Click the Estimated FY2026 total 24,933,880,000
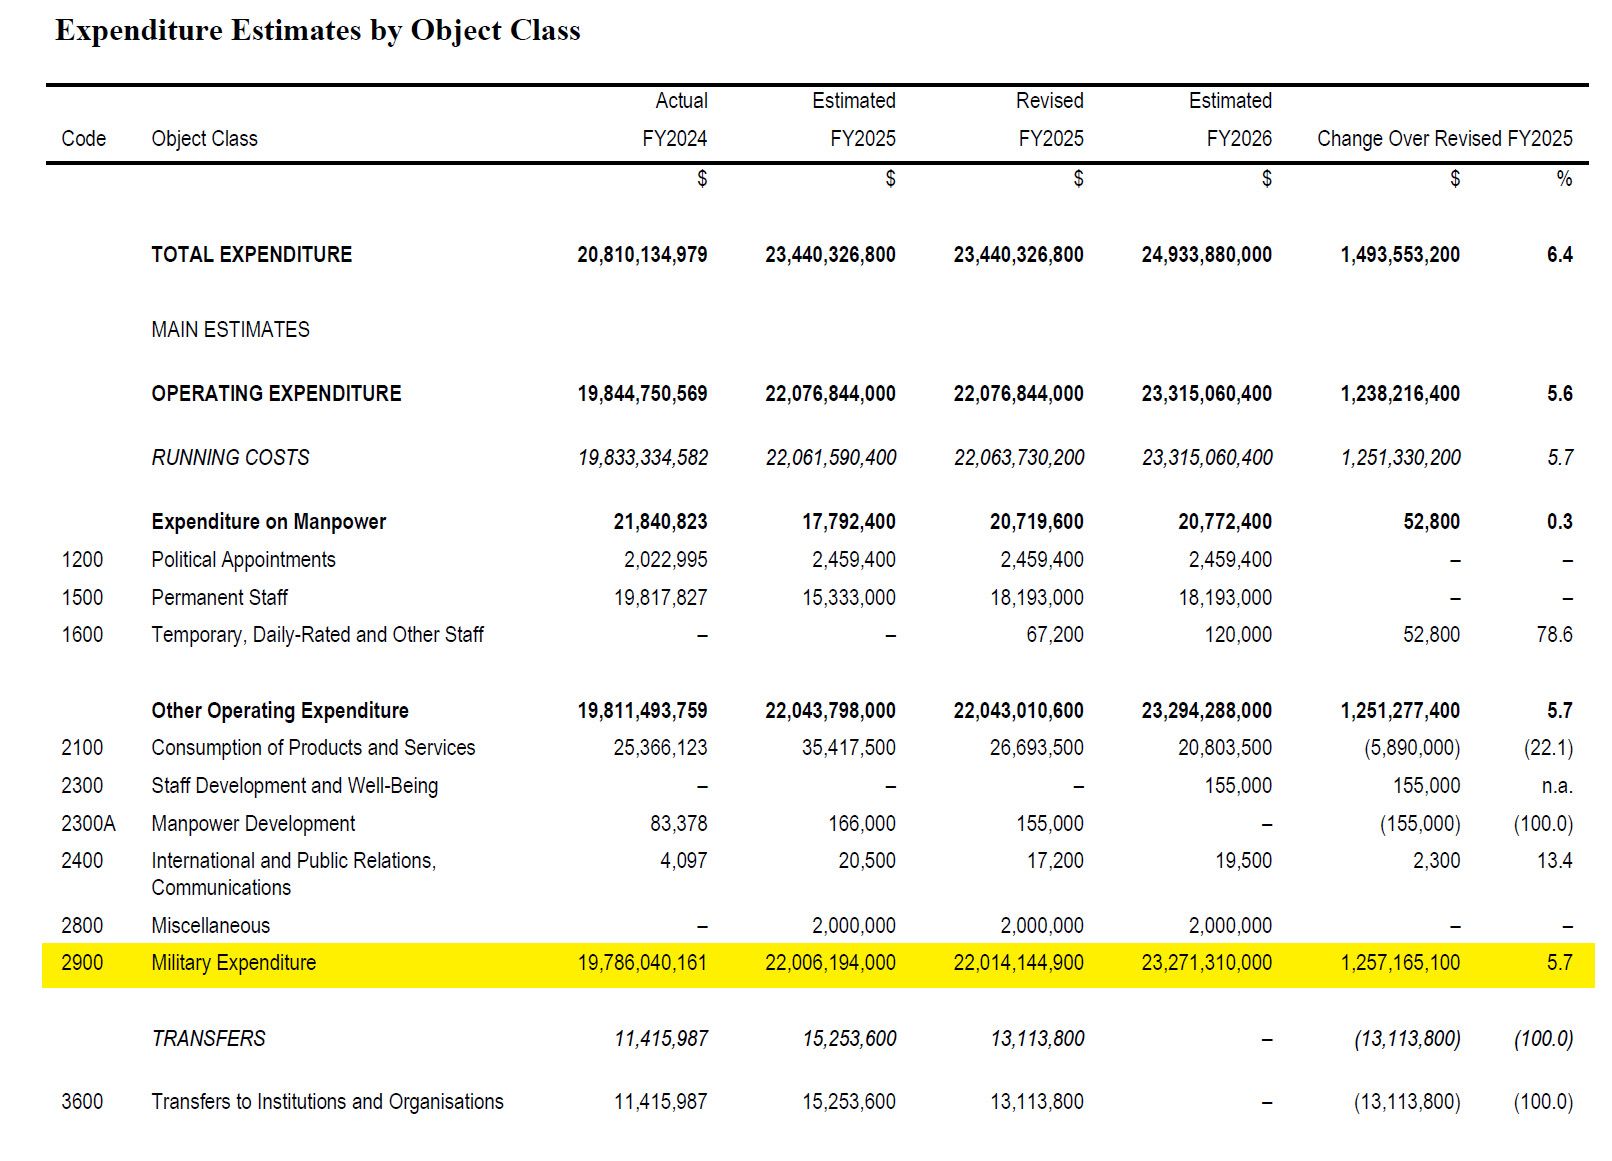The height and width of the screenshot is (1161, 1612). point(1206,254)
